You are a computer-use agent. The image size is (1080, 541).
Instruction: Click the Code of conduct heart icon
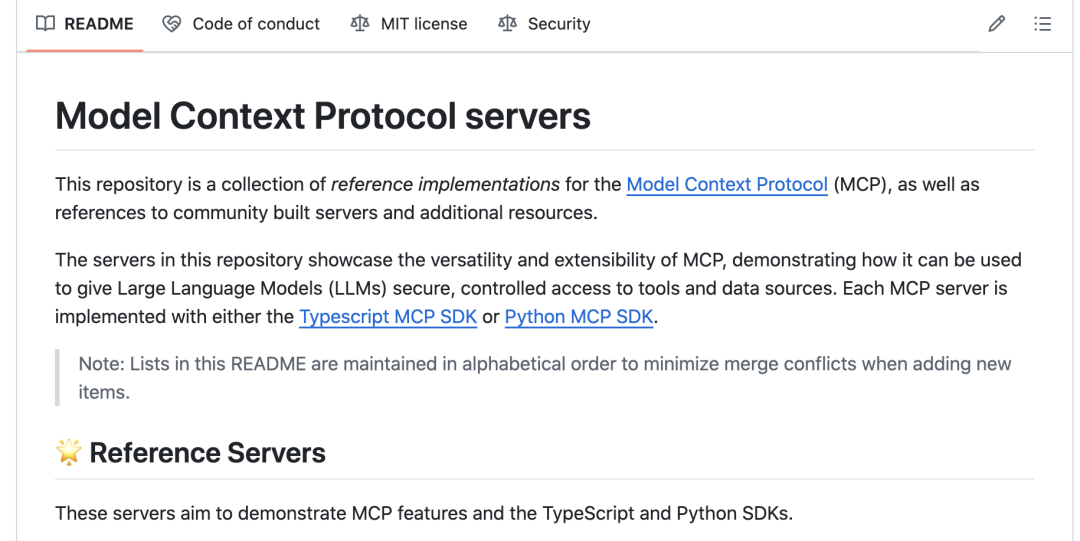(x=172, y=24)
